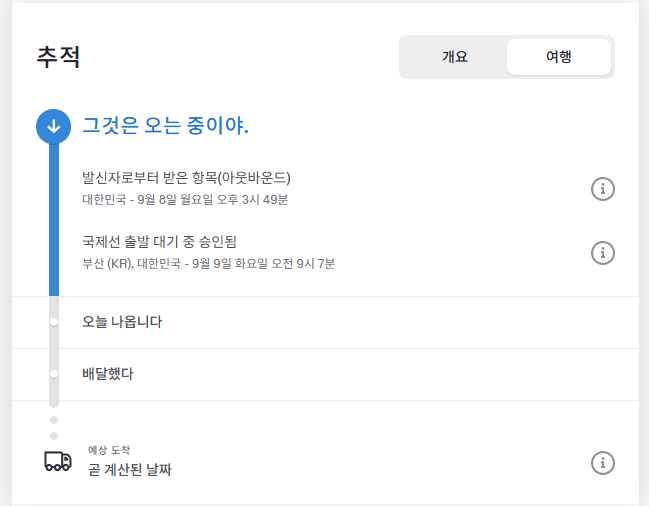Click the blue timeline progress bar
Viewport: 649px width, 506px height.
coord(54,220)
